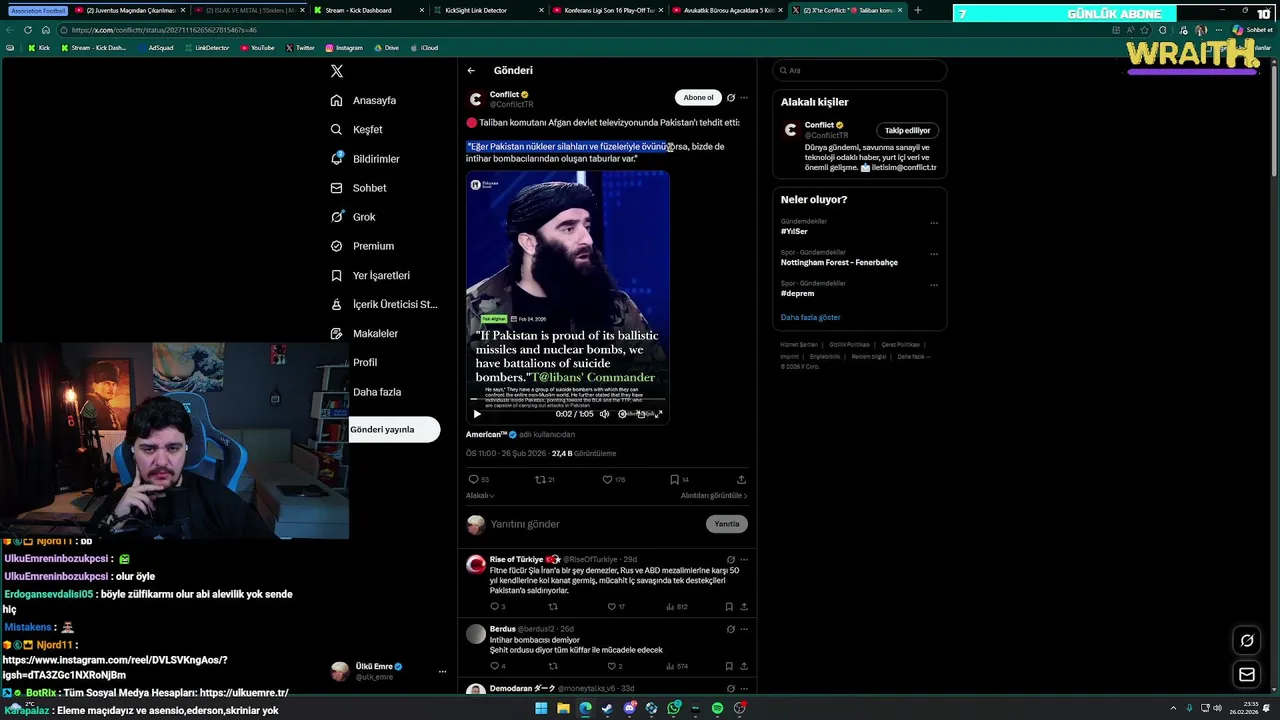Open #deprem trending topic
1280x720 pixels.
(x=797, y=294)
